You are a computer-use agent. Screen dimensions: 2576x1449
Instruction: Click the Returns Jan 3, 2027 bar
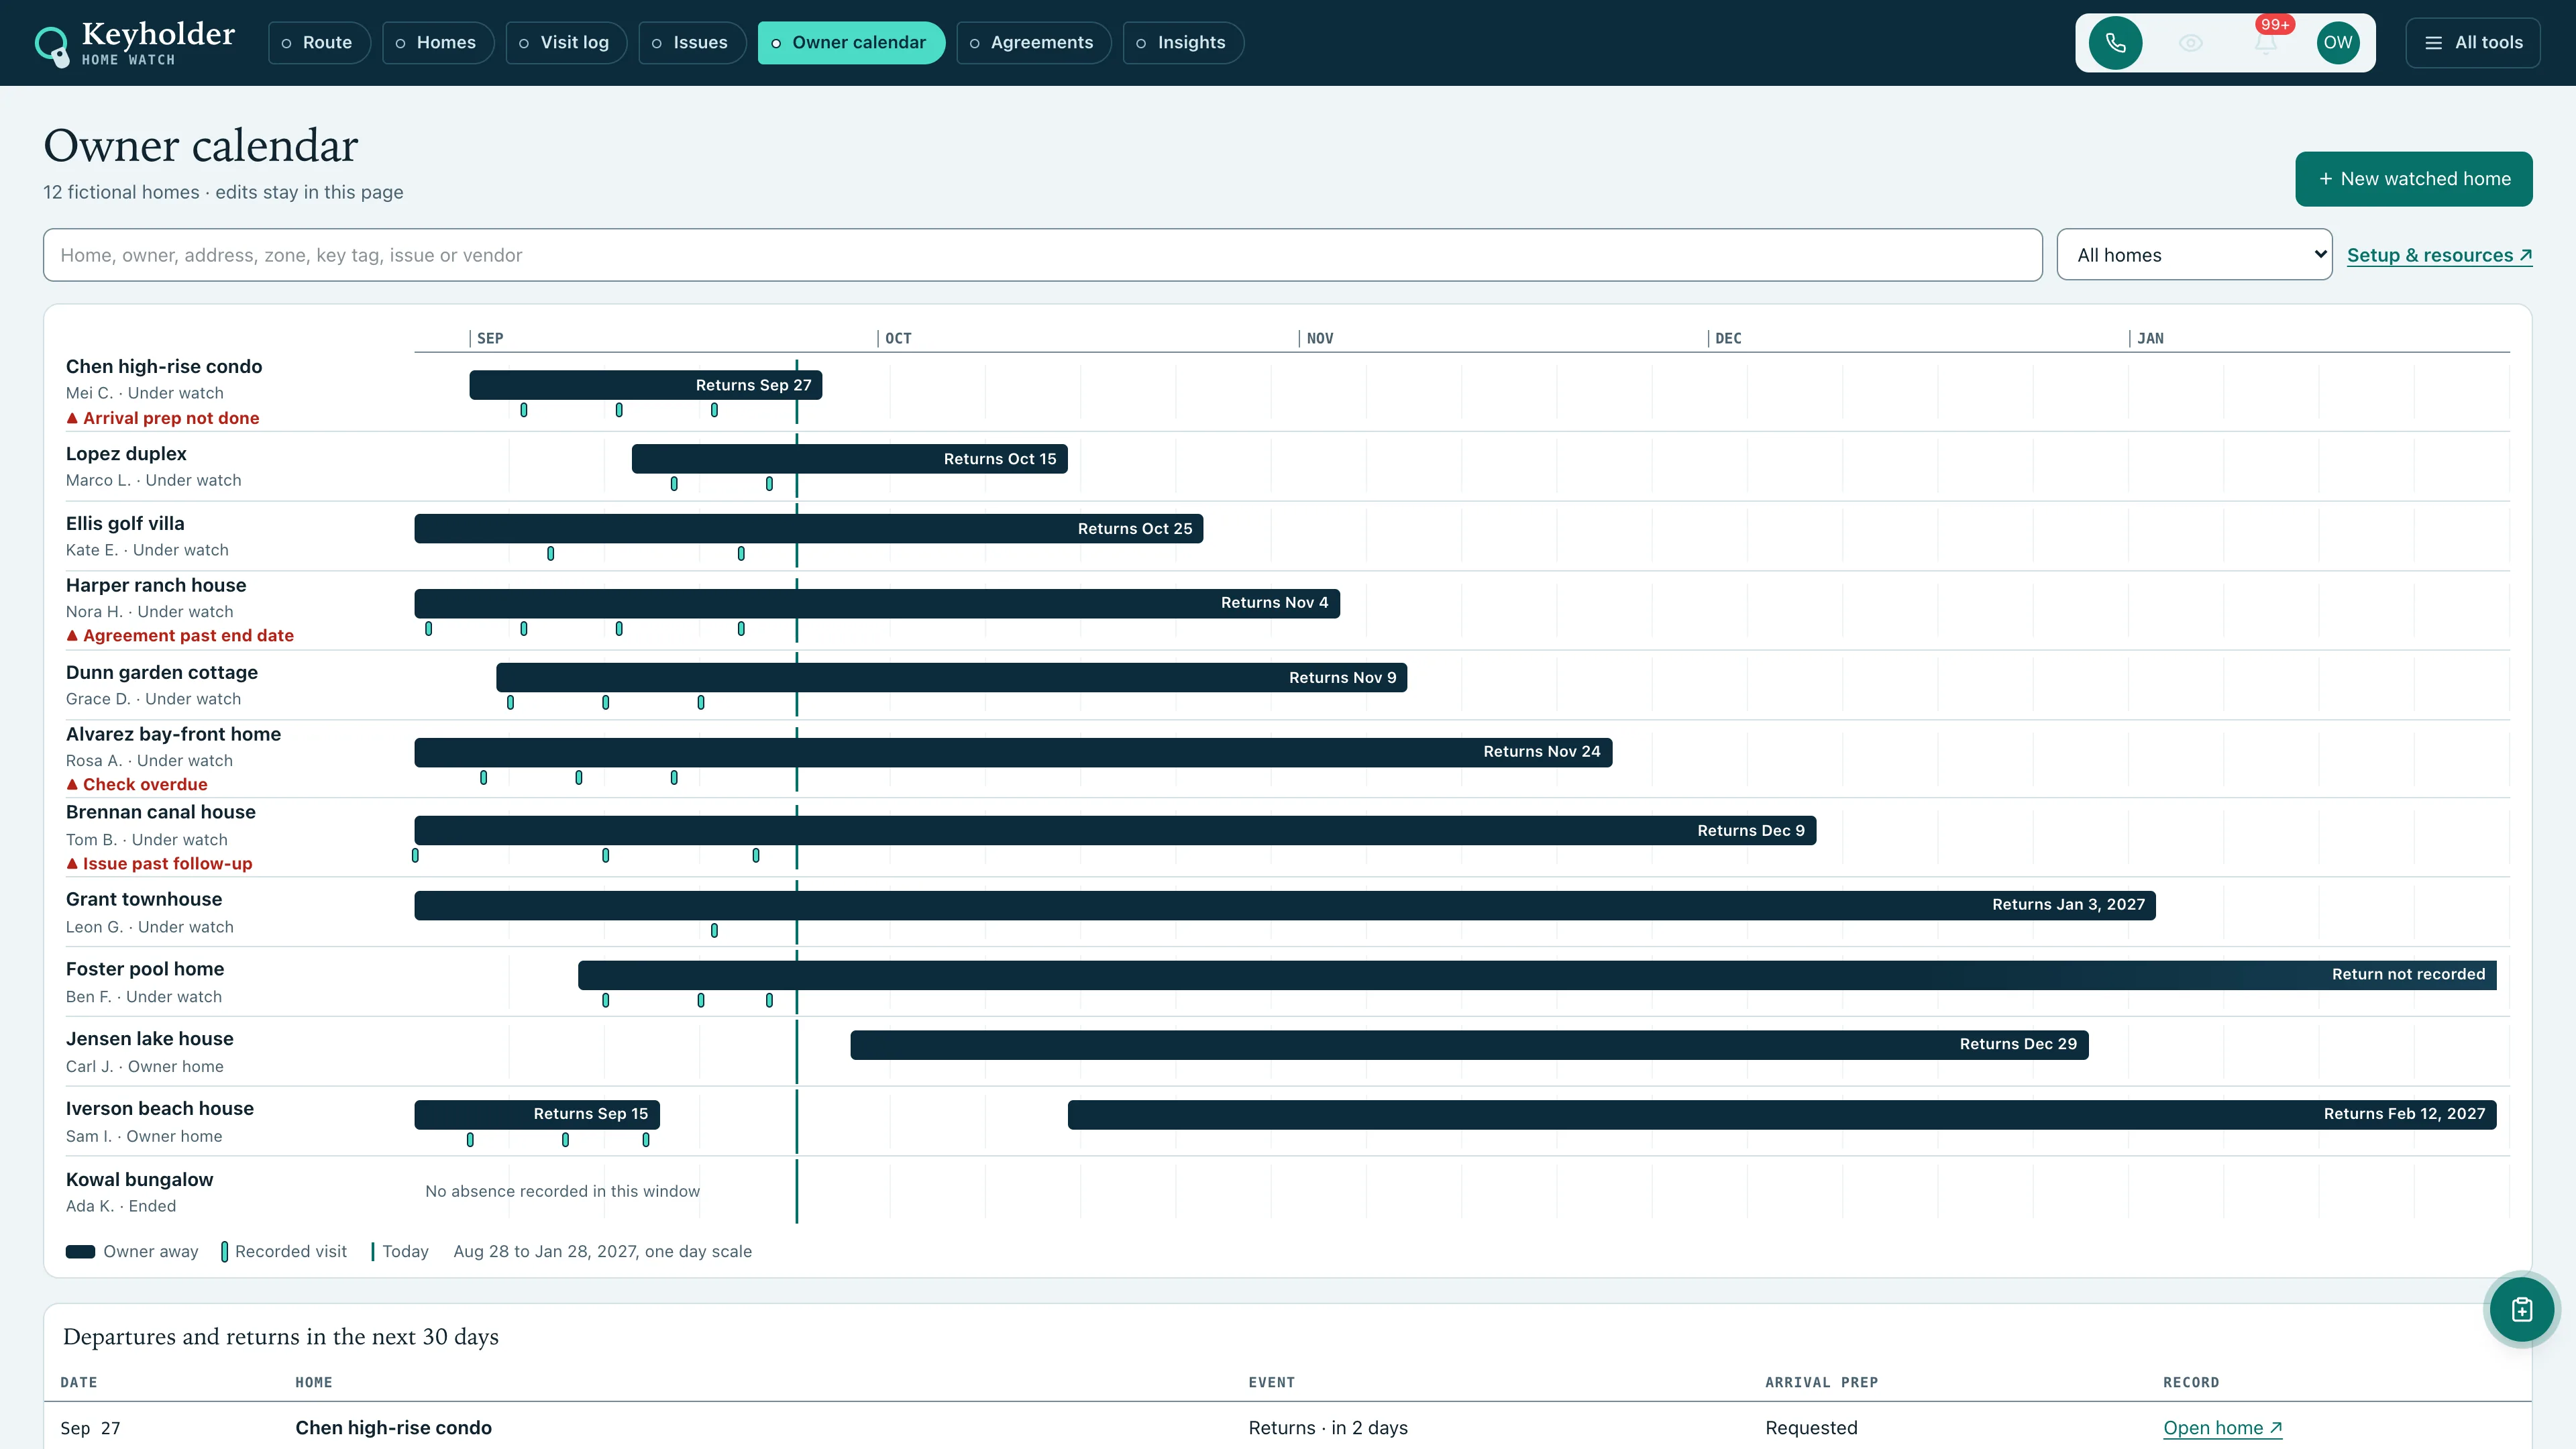tap(1285, 905)
